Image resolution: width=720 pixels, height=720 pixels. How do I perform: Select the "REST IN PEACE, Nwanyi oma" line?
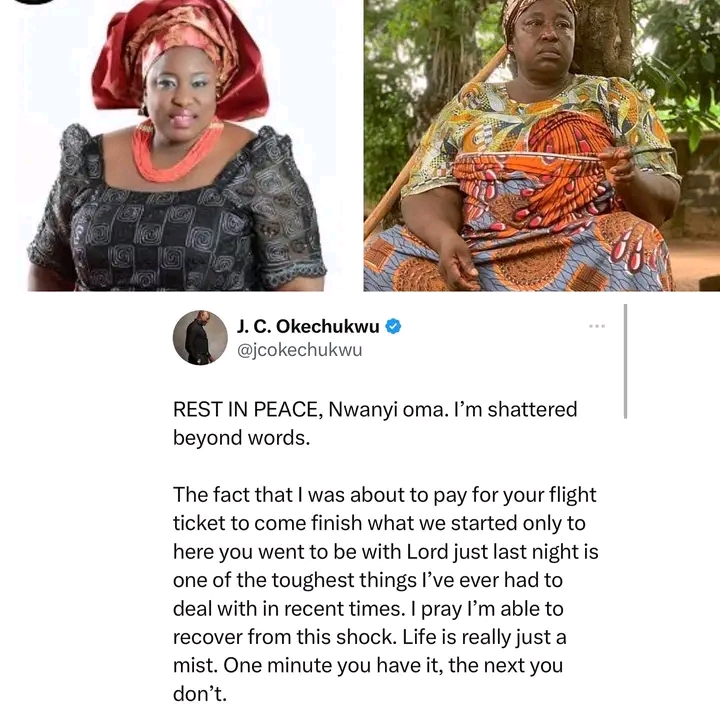click(375, 410)
